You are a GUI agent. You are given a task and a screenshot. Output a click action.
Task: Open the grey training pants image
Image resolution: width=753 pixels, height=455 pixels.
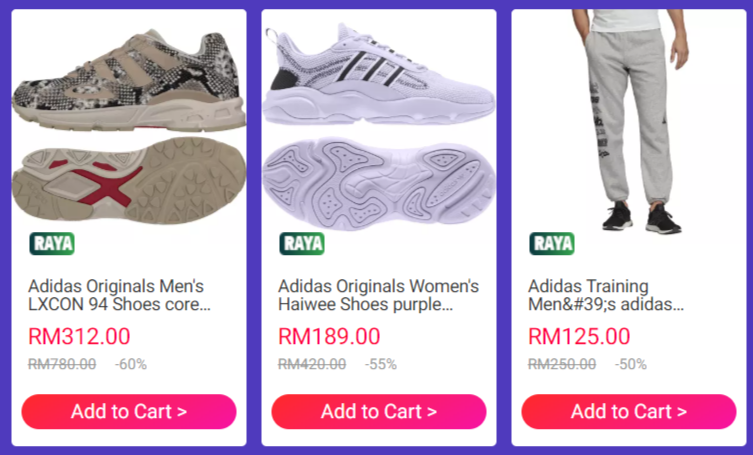(629, 120)
